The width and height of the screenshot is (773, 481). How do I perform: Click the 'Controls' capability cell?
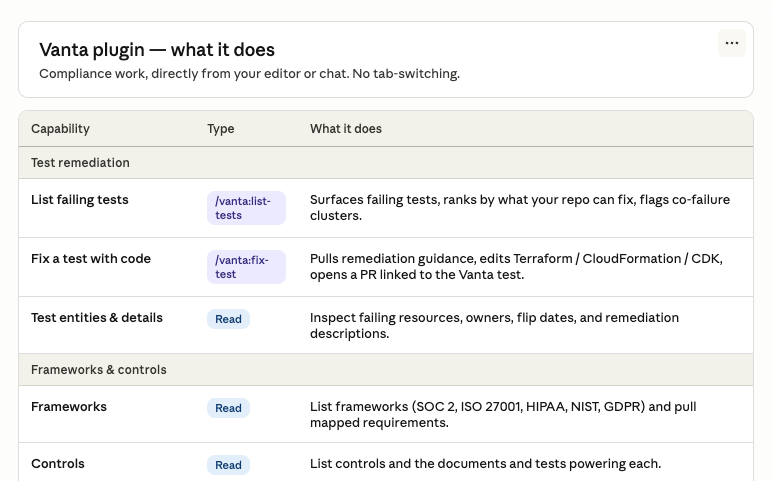click(x=58, y=464)
